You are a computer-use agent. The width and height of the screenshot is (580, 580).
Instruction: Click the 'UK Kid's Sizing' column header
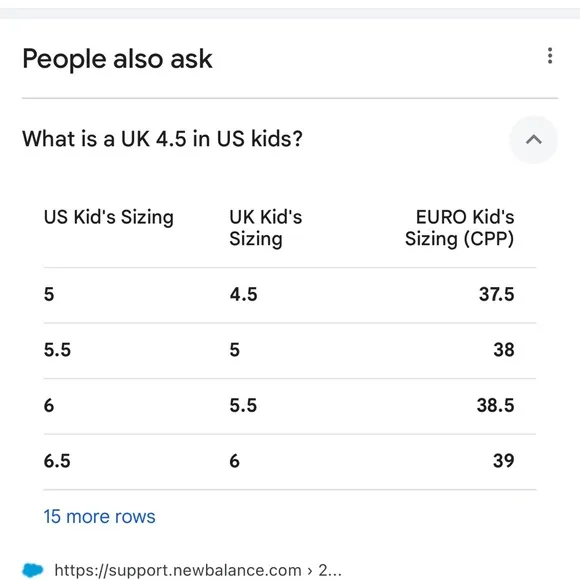tap(266, 227)
